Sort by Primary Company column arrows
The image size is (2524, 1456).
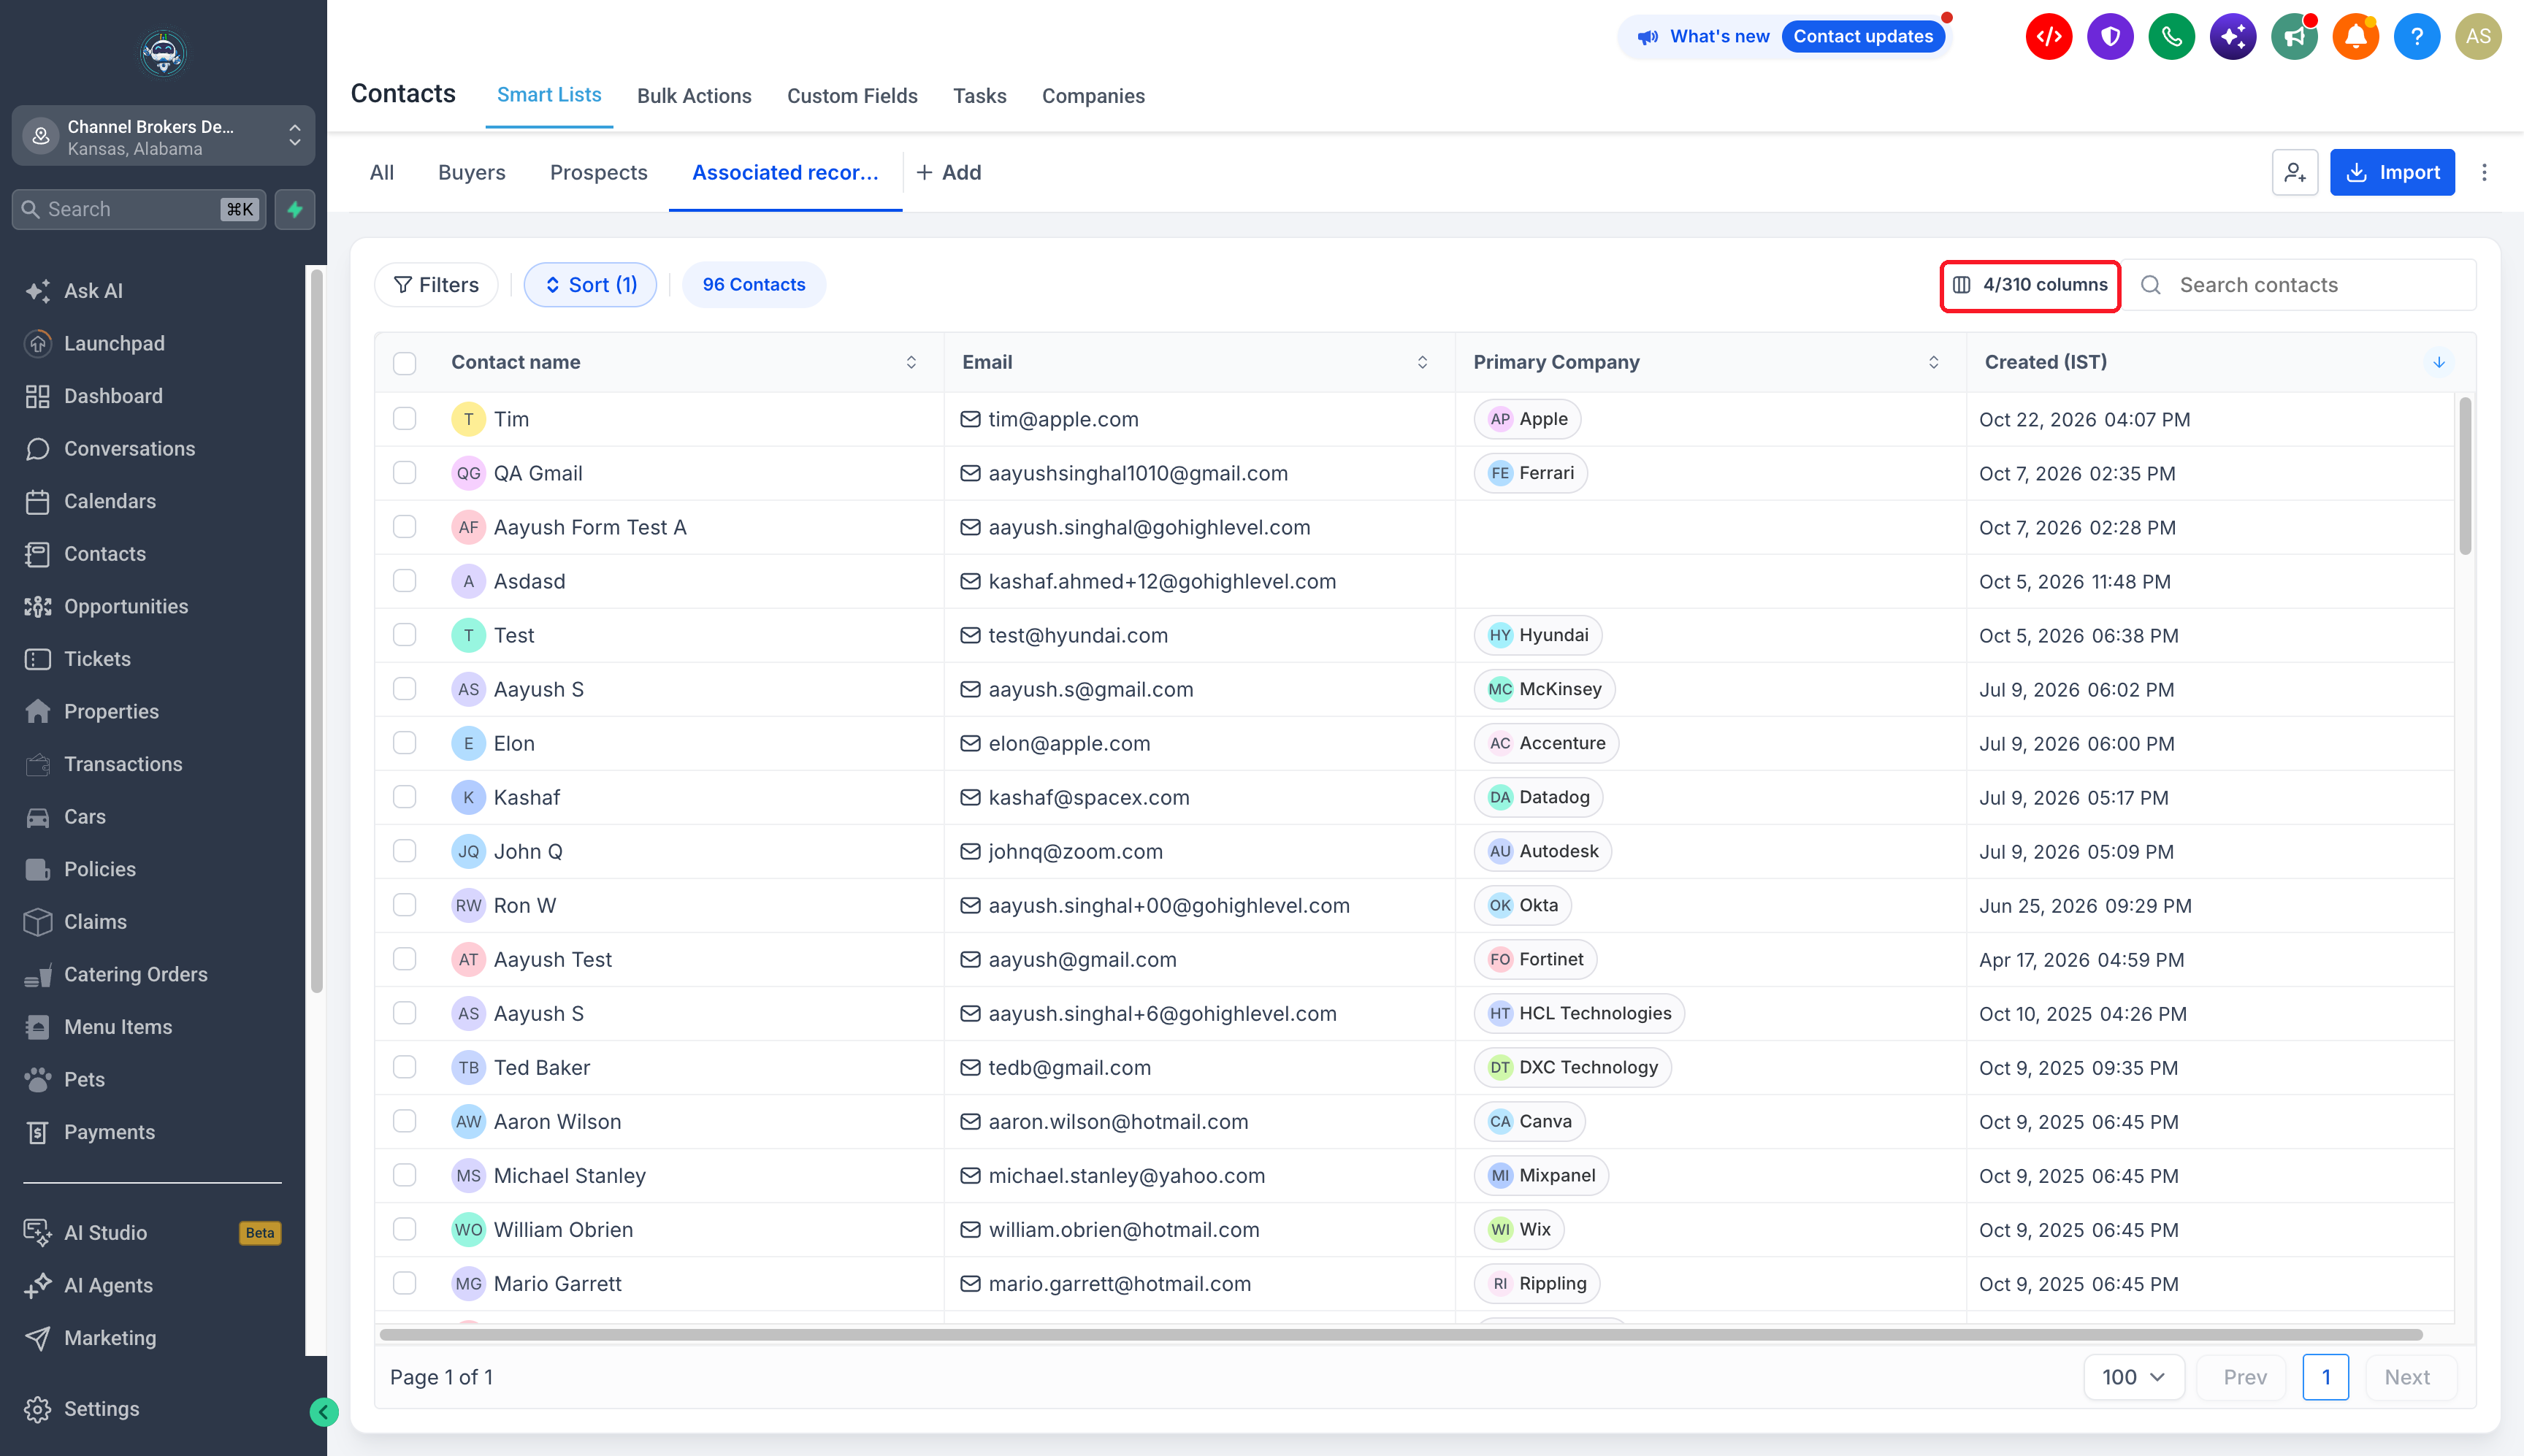coord(1933,362)
